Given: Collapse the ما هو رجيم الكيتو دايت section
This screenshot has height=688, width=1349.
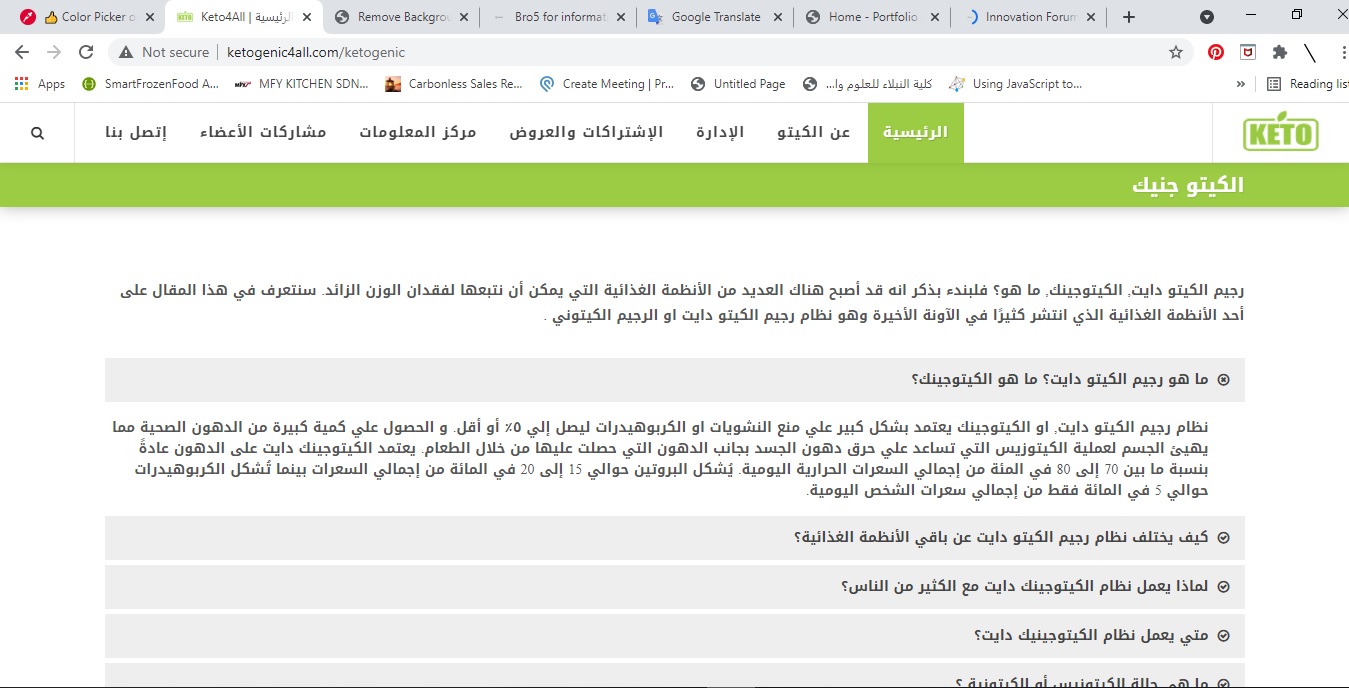Looking at the screenshot, I should pyautogui.click(x=675, y=380).
